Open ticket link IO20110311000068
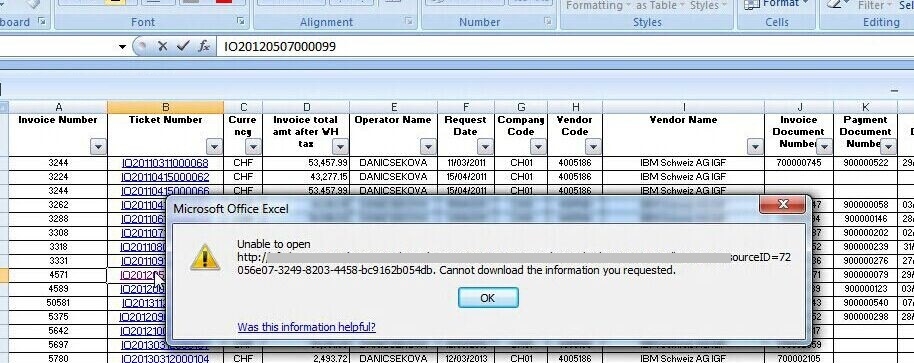The image size is (914, 363). [x=165, y=163]
